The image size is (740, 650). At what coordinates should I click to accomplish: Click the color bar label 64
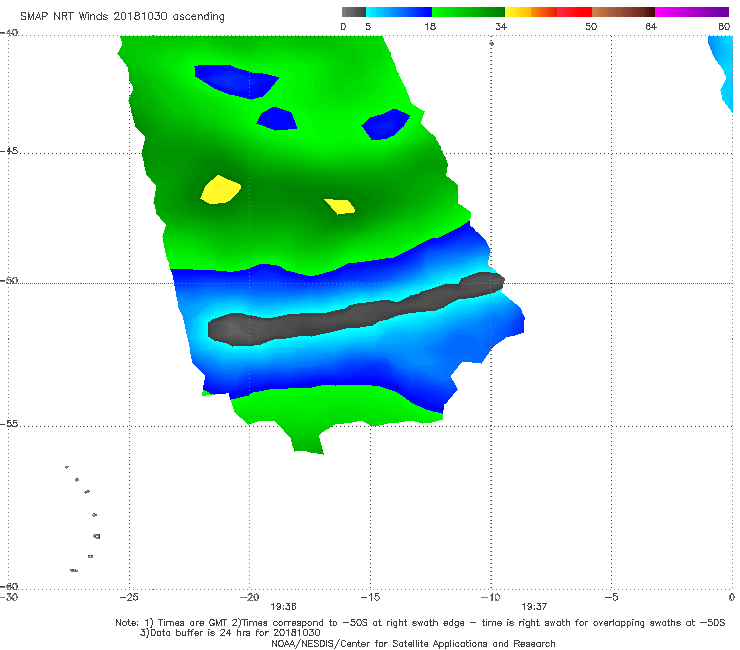tap(651, 26)
